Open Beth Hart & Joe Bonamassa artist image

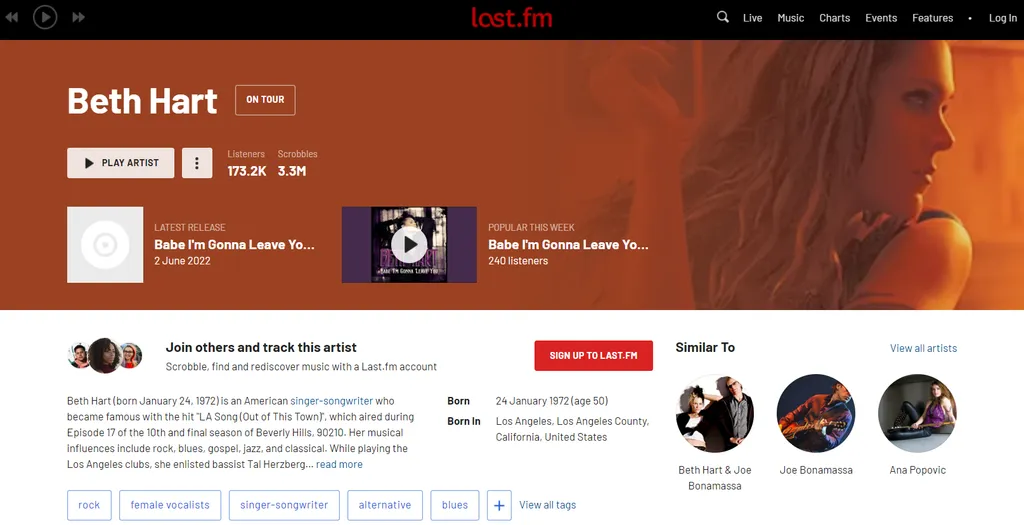pos(714,413)
